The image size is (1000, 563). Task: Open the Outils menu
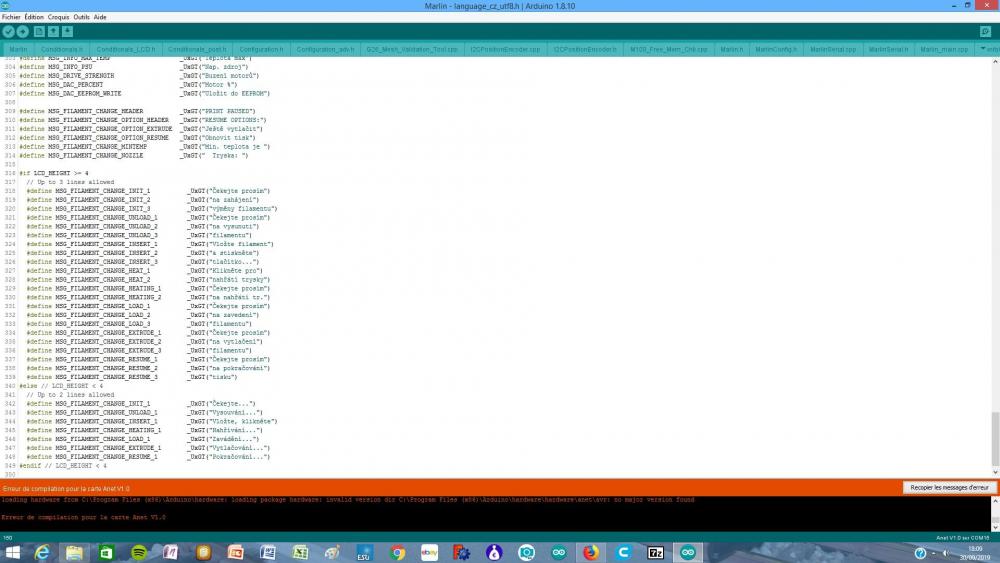(x=82, y=17)
